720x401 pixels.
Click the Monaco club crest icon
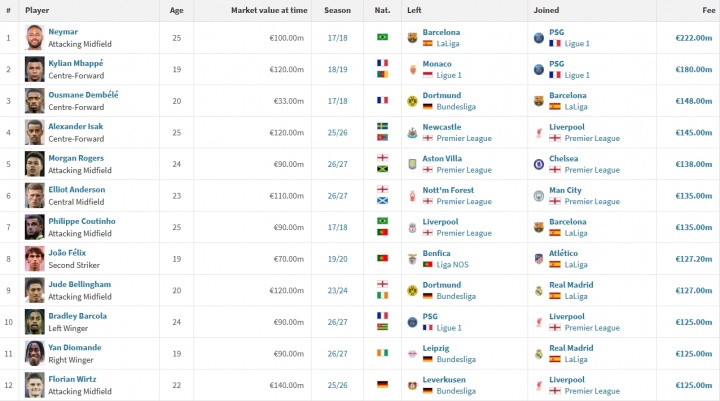(412, 69)
